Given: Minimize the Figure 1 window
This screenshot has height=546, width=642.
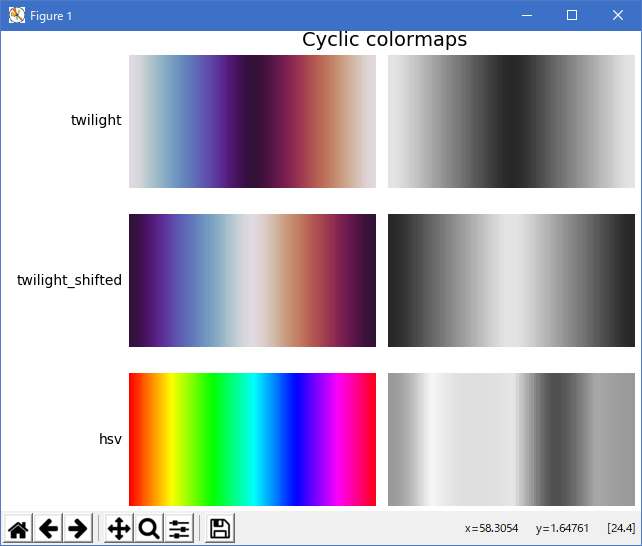Looking at the screenshot, I should coord(527,16).
